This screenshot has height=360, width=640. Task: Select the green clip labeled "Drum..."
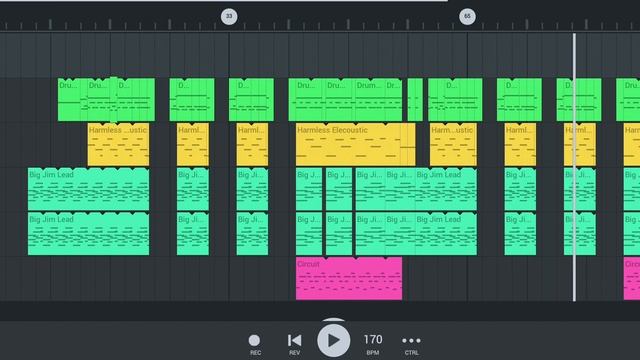(370, 100)
